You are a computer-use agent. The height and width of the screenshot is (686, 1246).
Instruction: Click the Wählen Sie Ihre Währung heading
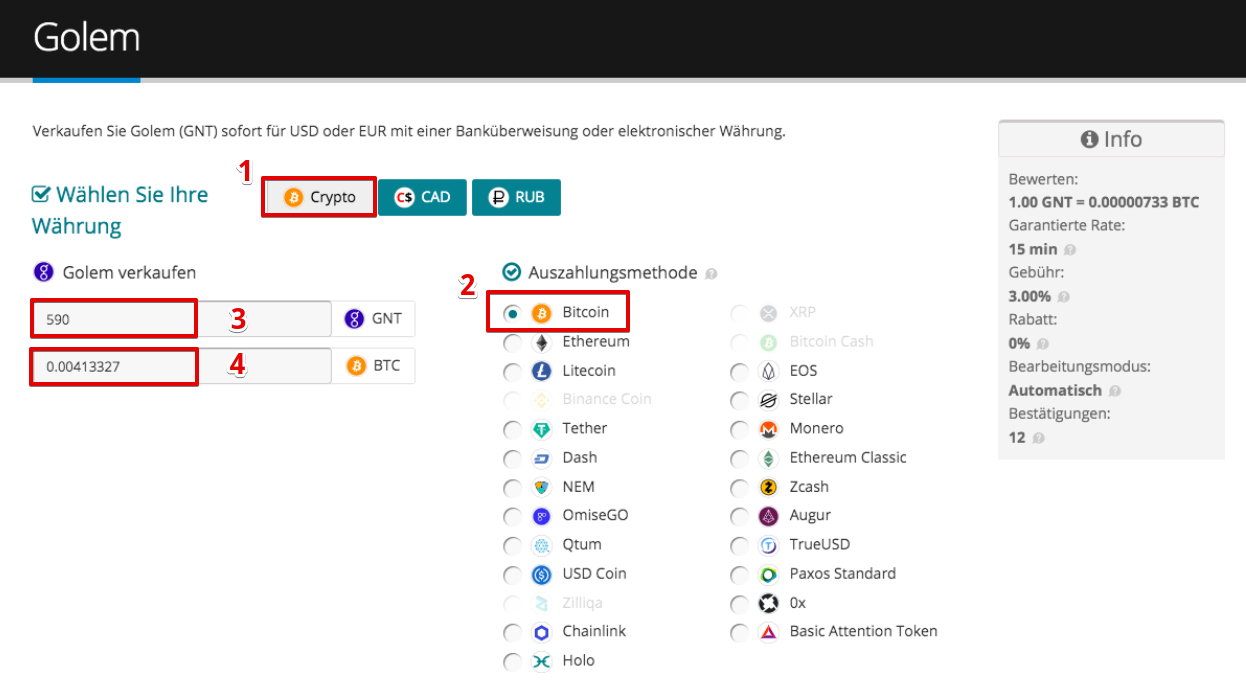pyautogui.click(x=120, y=210)
